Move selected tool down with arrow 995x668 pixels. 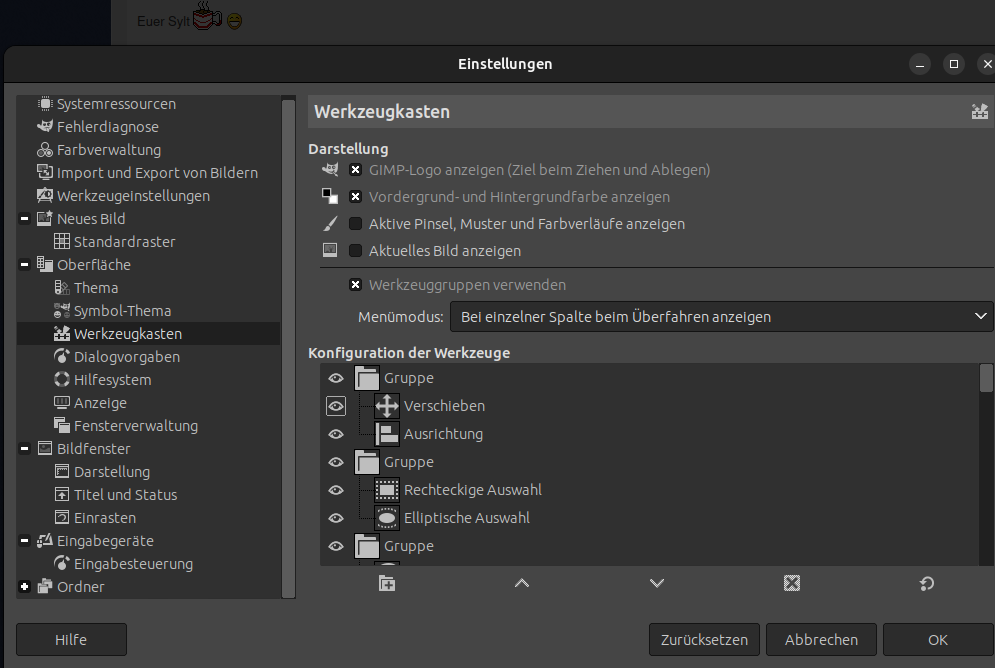[656, 584]
